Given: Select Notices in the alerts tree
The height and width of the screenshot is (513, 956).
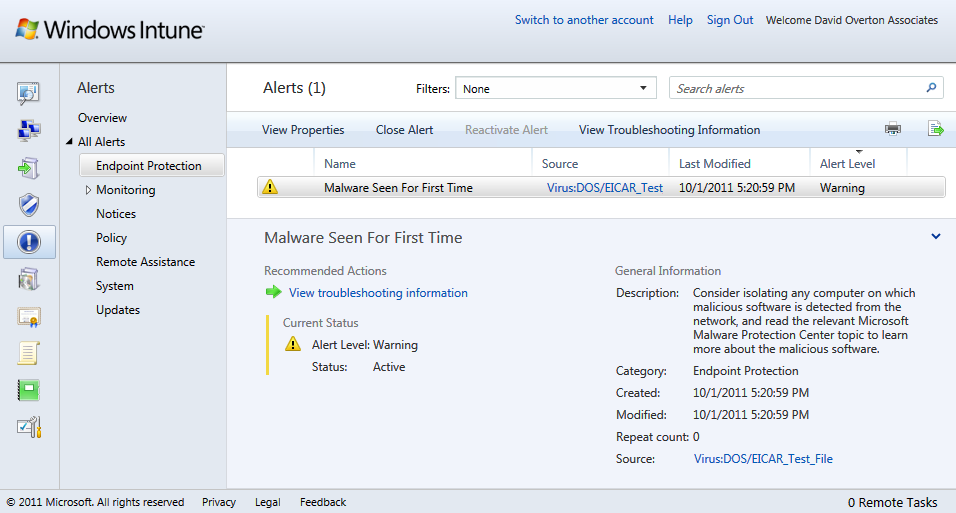Looking at the screenshot, I should [116, 213].
